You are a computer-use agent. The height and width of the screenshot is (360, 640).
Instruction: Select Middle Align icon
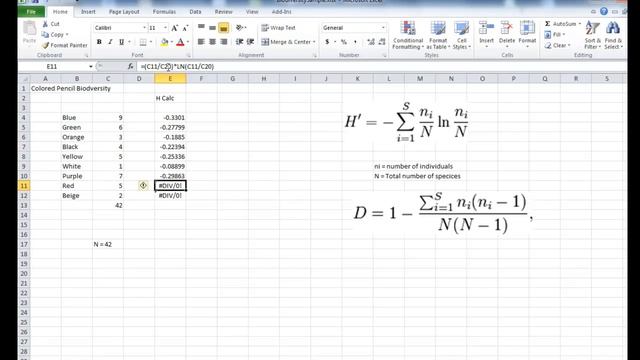212,27
